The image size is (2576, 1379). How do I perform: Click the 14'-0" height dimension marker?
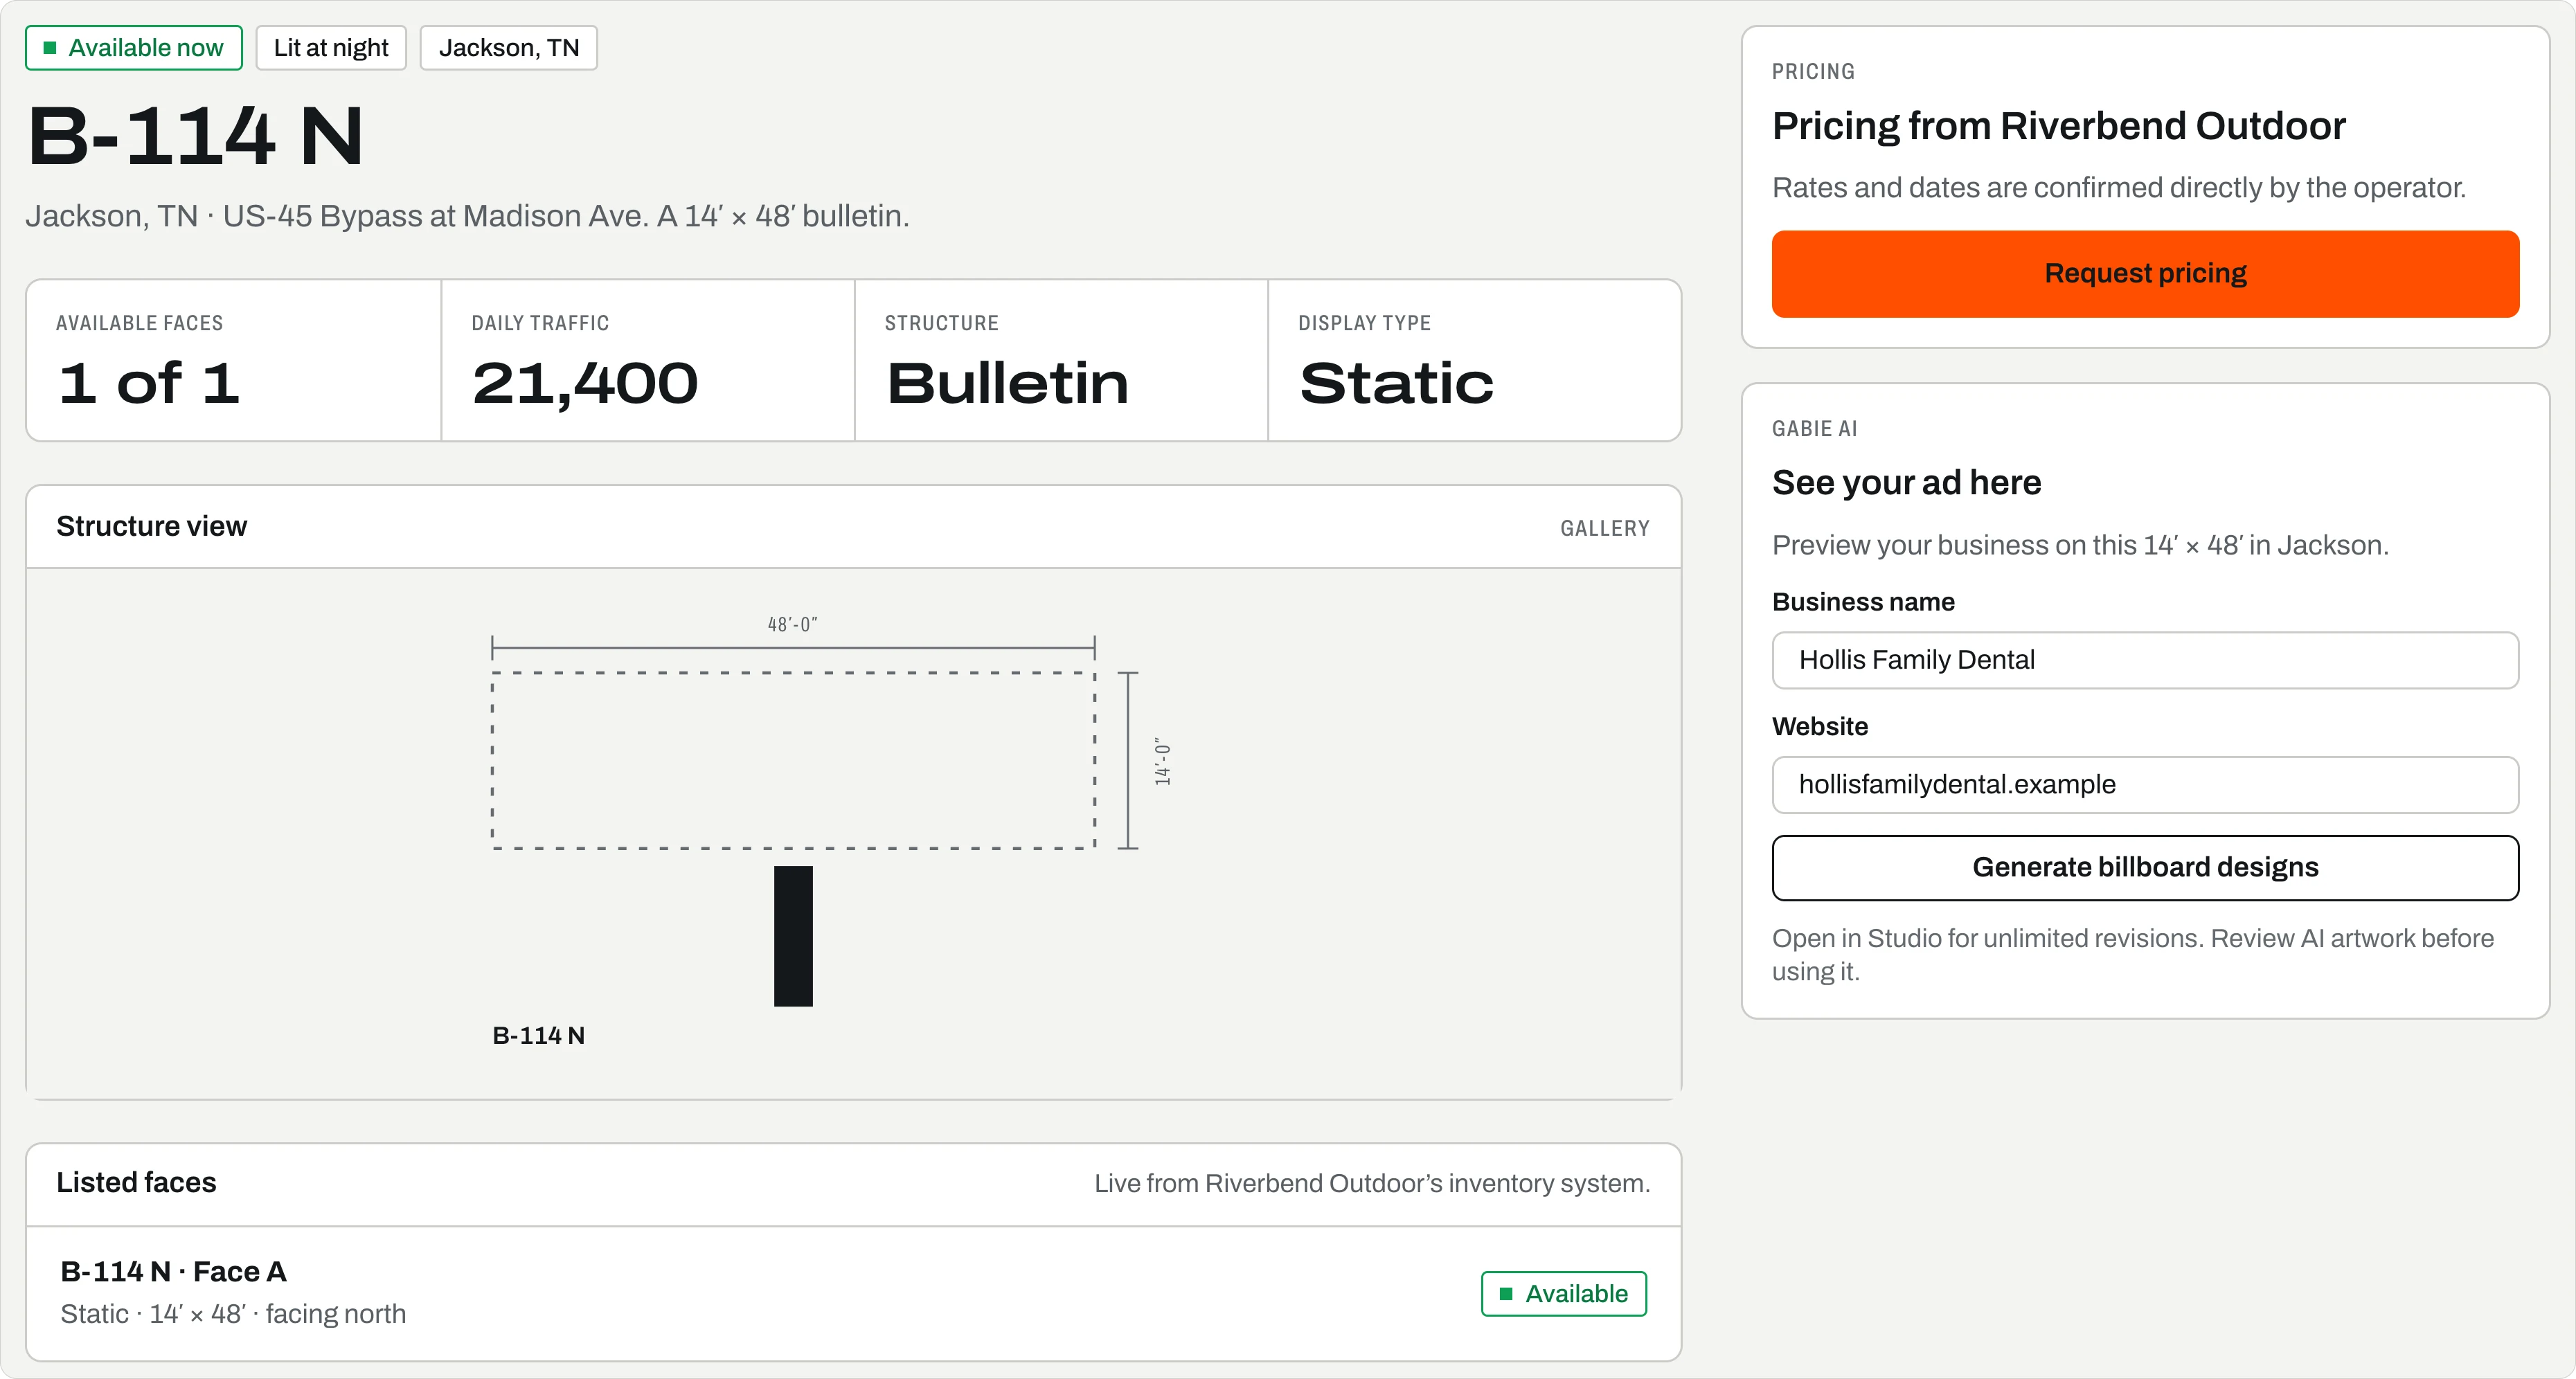click(1162, 761)
